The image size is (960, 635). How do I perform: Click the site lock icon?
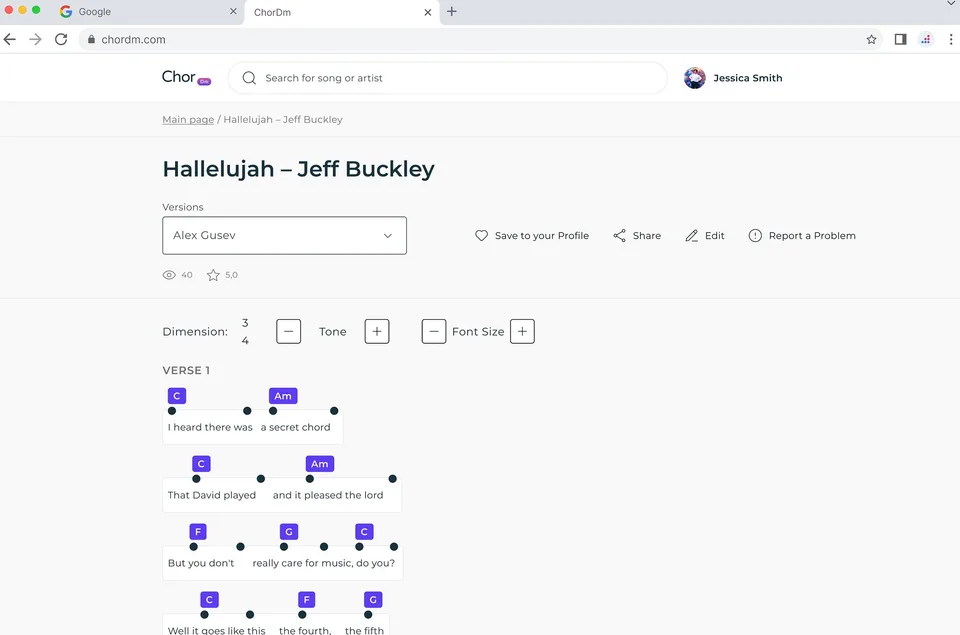coord(91,39)
